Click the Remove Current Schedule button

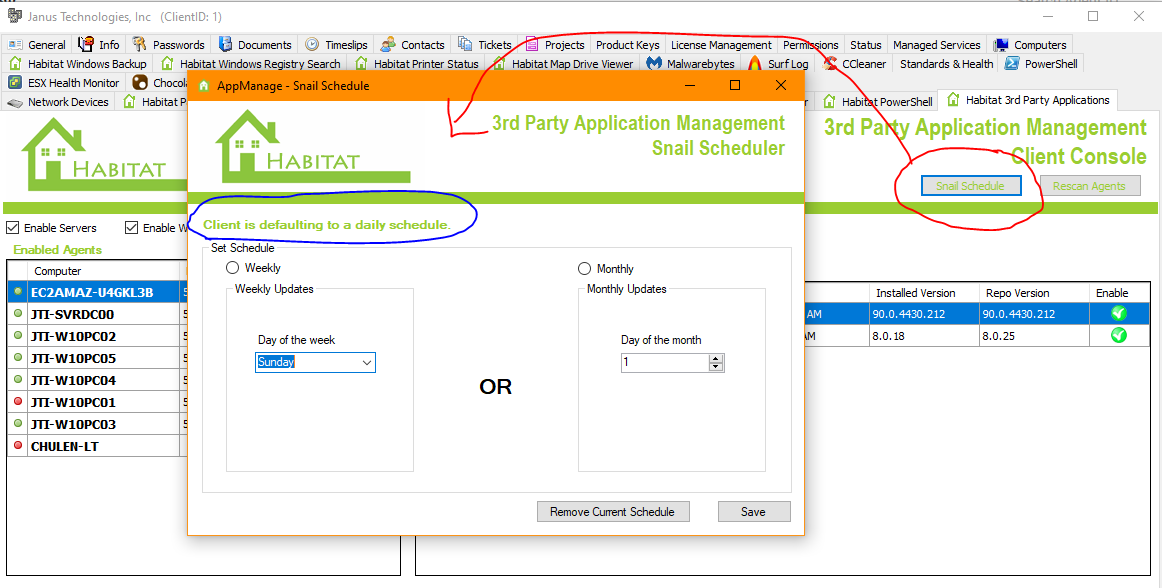click(x=612, y=511)
